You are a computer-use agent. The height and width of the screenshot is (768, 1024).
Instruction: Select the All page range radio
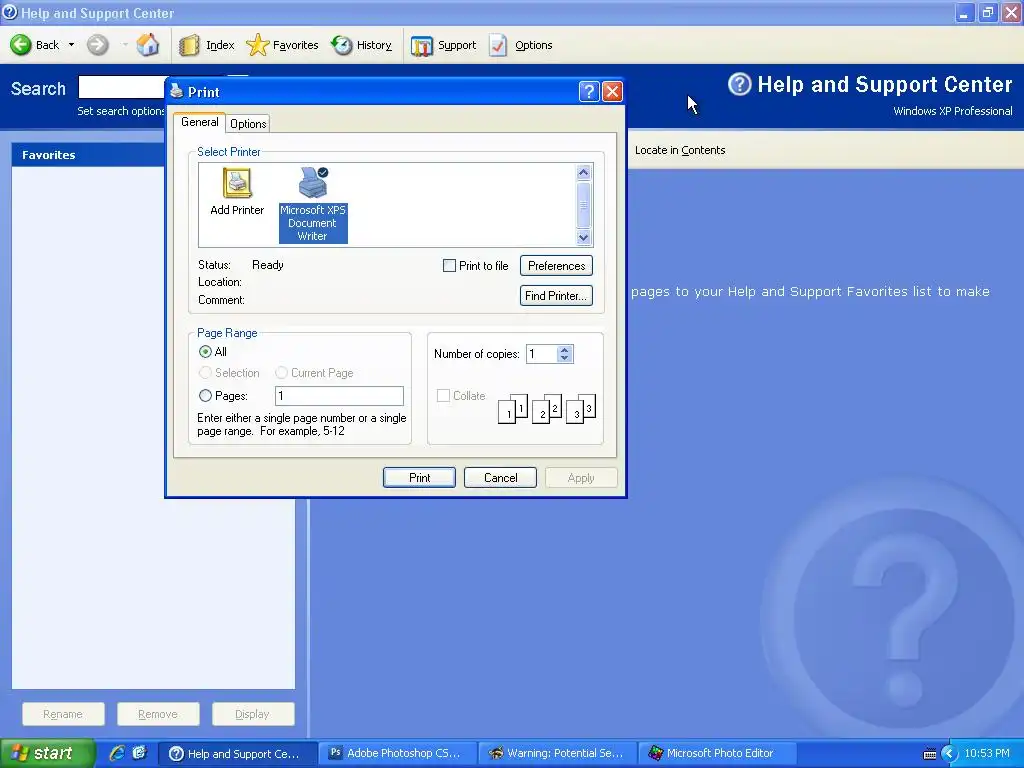pyautogui.click(x=205, y=351)
